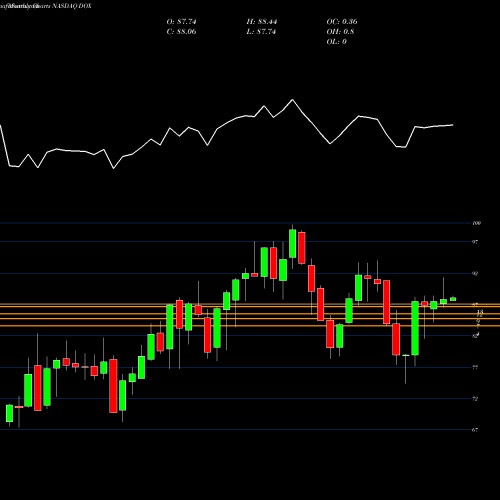Click the OL: 0 reading
This screenshot has width=500, height=500.
[336, 42]
